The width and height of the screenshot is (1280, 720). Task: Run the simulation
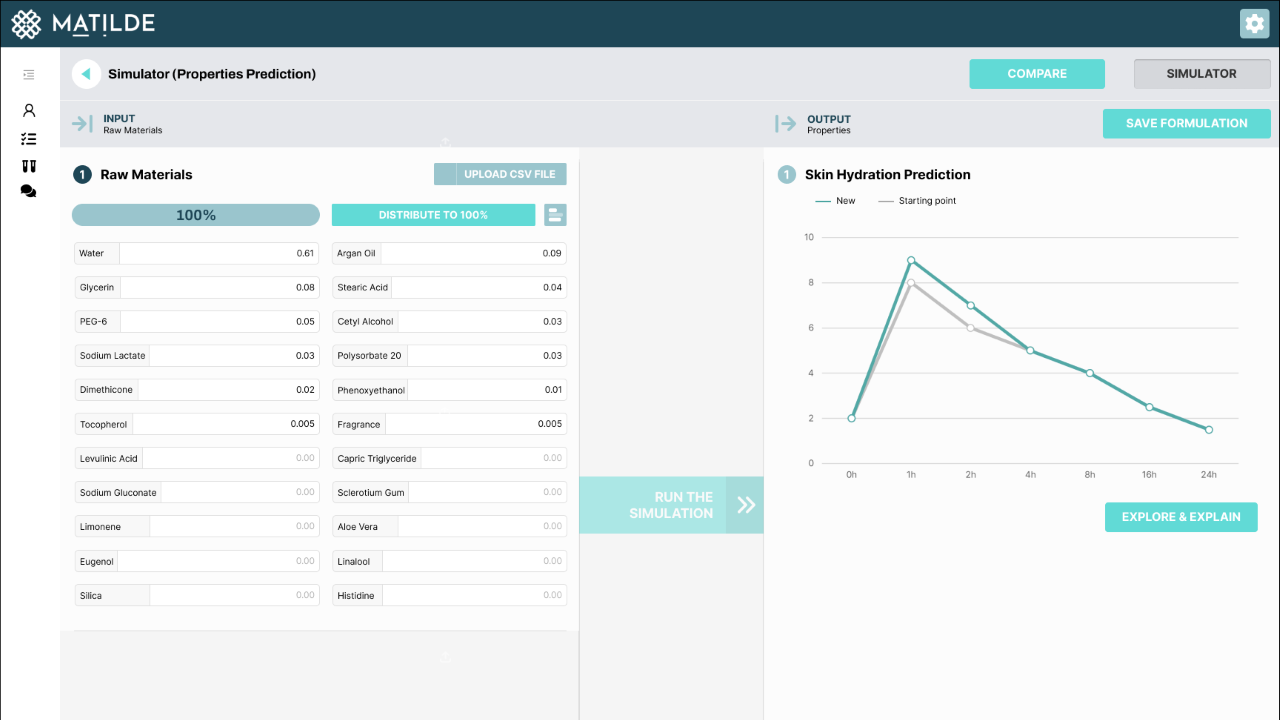[671, 505]
